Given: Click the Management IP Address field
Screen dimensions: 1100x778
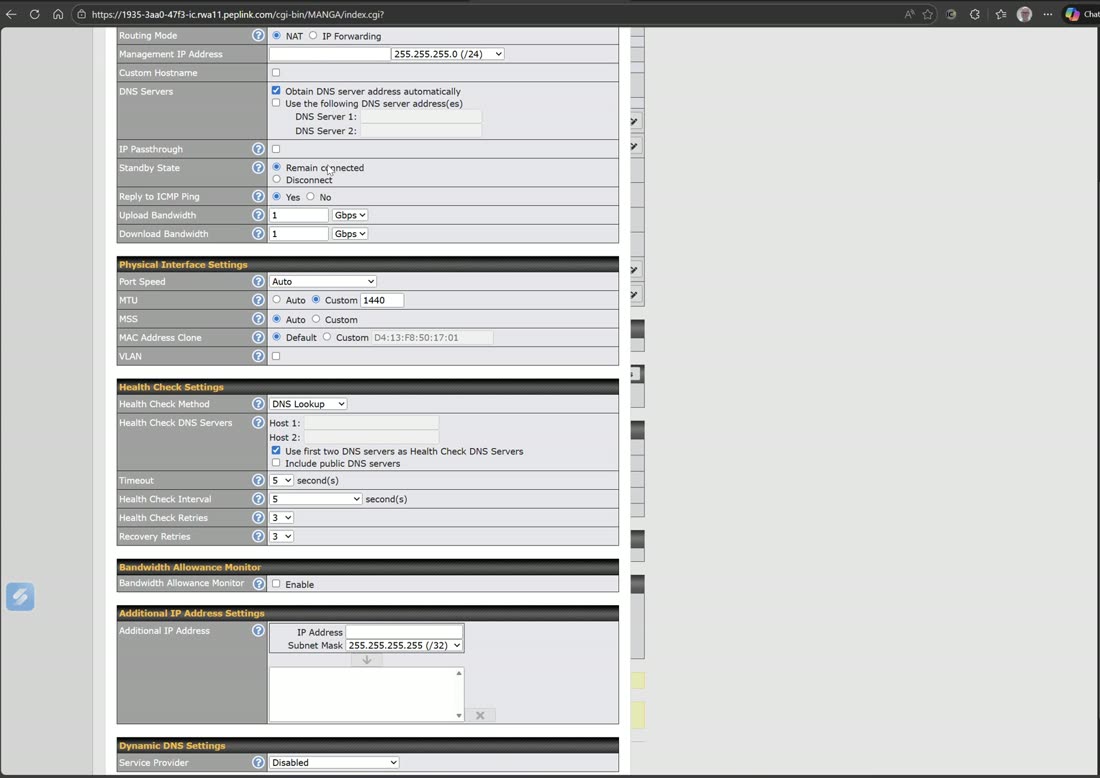Looking at the screenshot, I should (329, 53).
